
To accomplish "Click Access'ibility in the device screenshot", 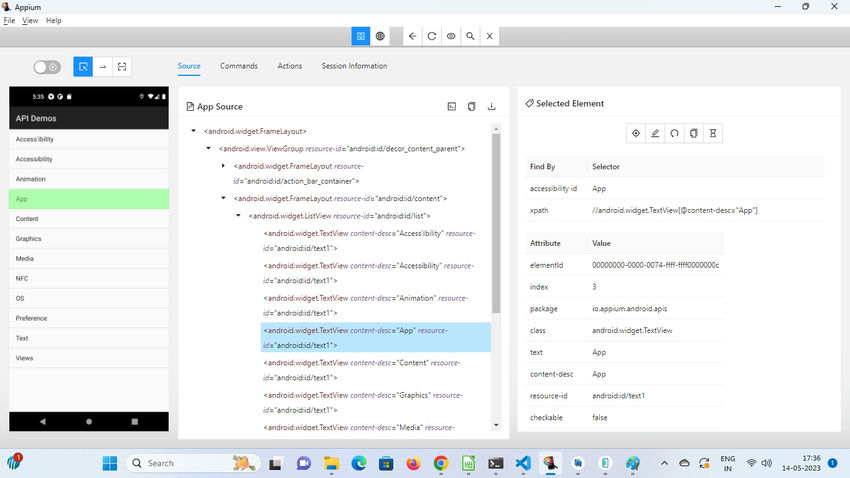I will pyautogui.click(x=89, y=139).
